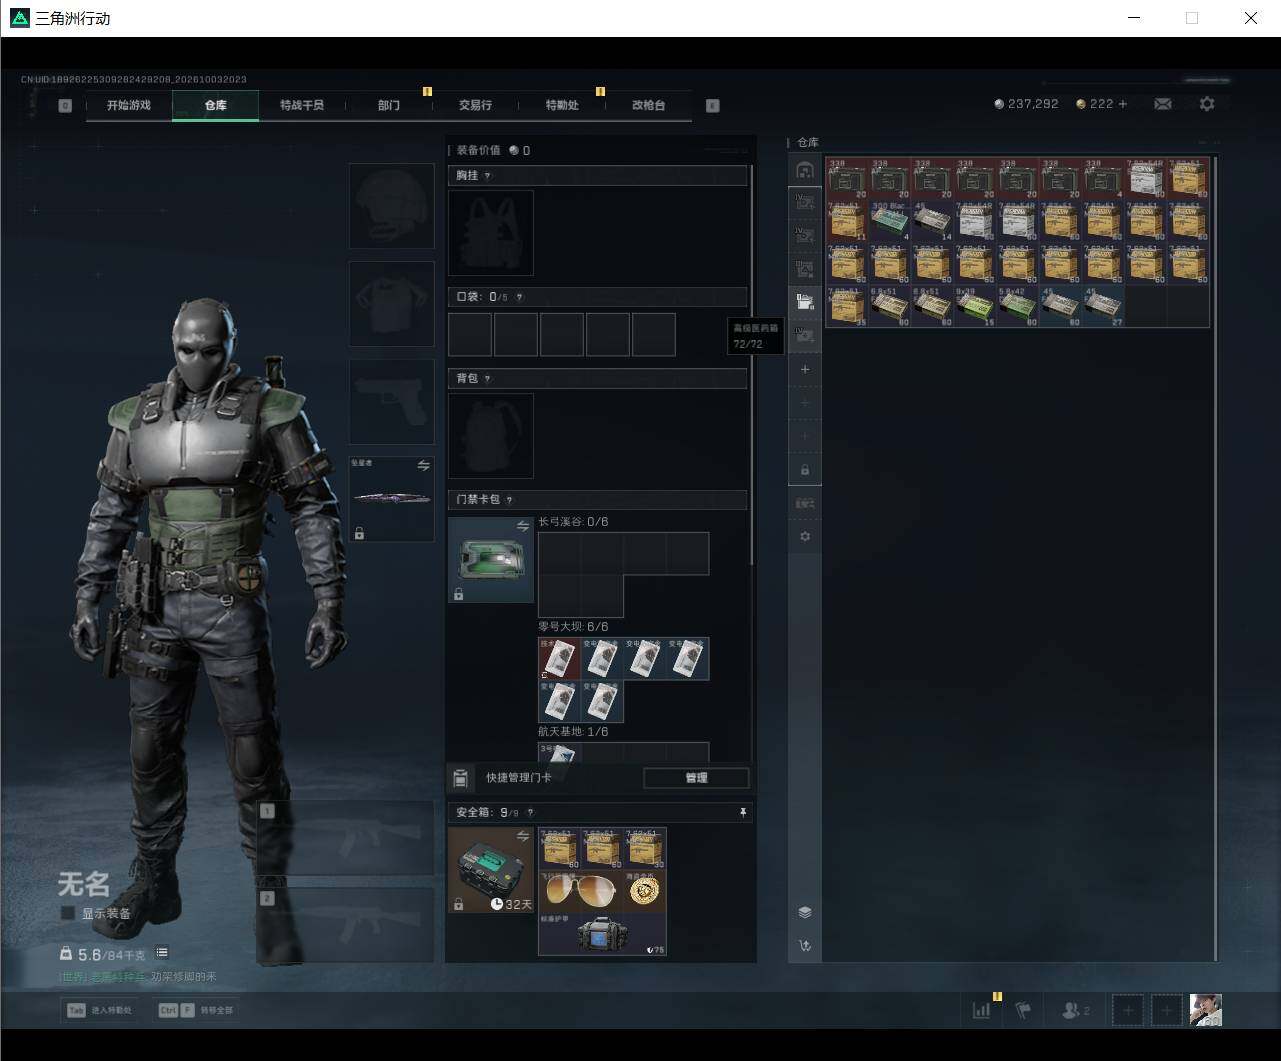Select the 标准护甲 repair kit item
The image size is (1281, 1061).
pyautogui.click(x=602, y=934)
